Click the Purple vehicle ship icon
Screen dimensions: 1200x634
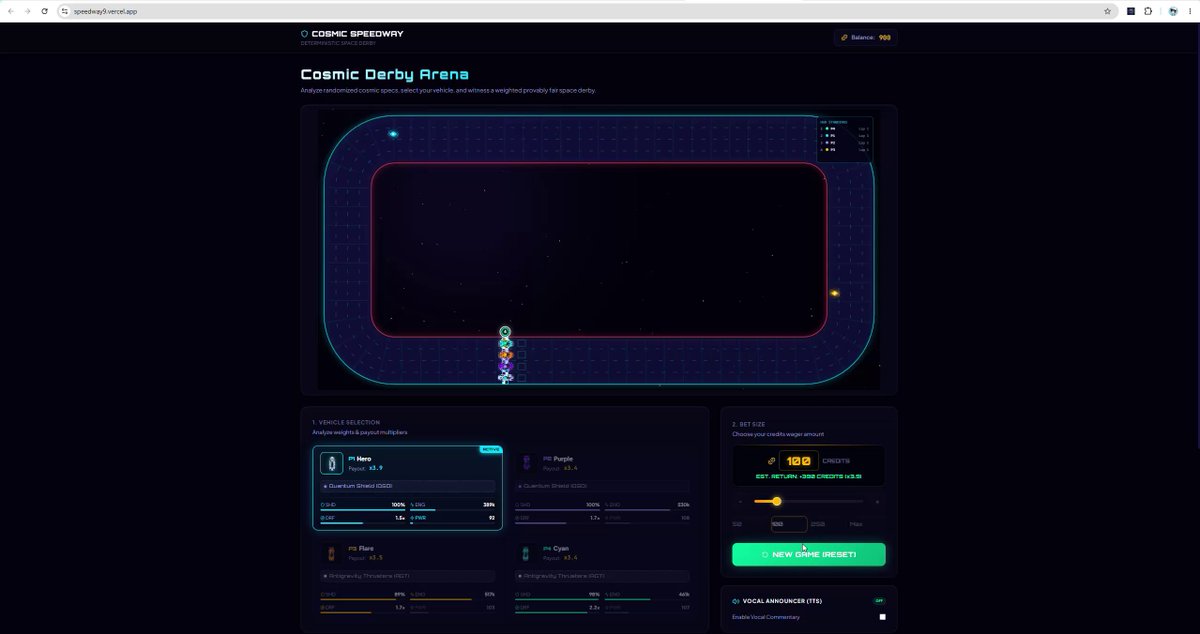pos(527,462)
